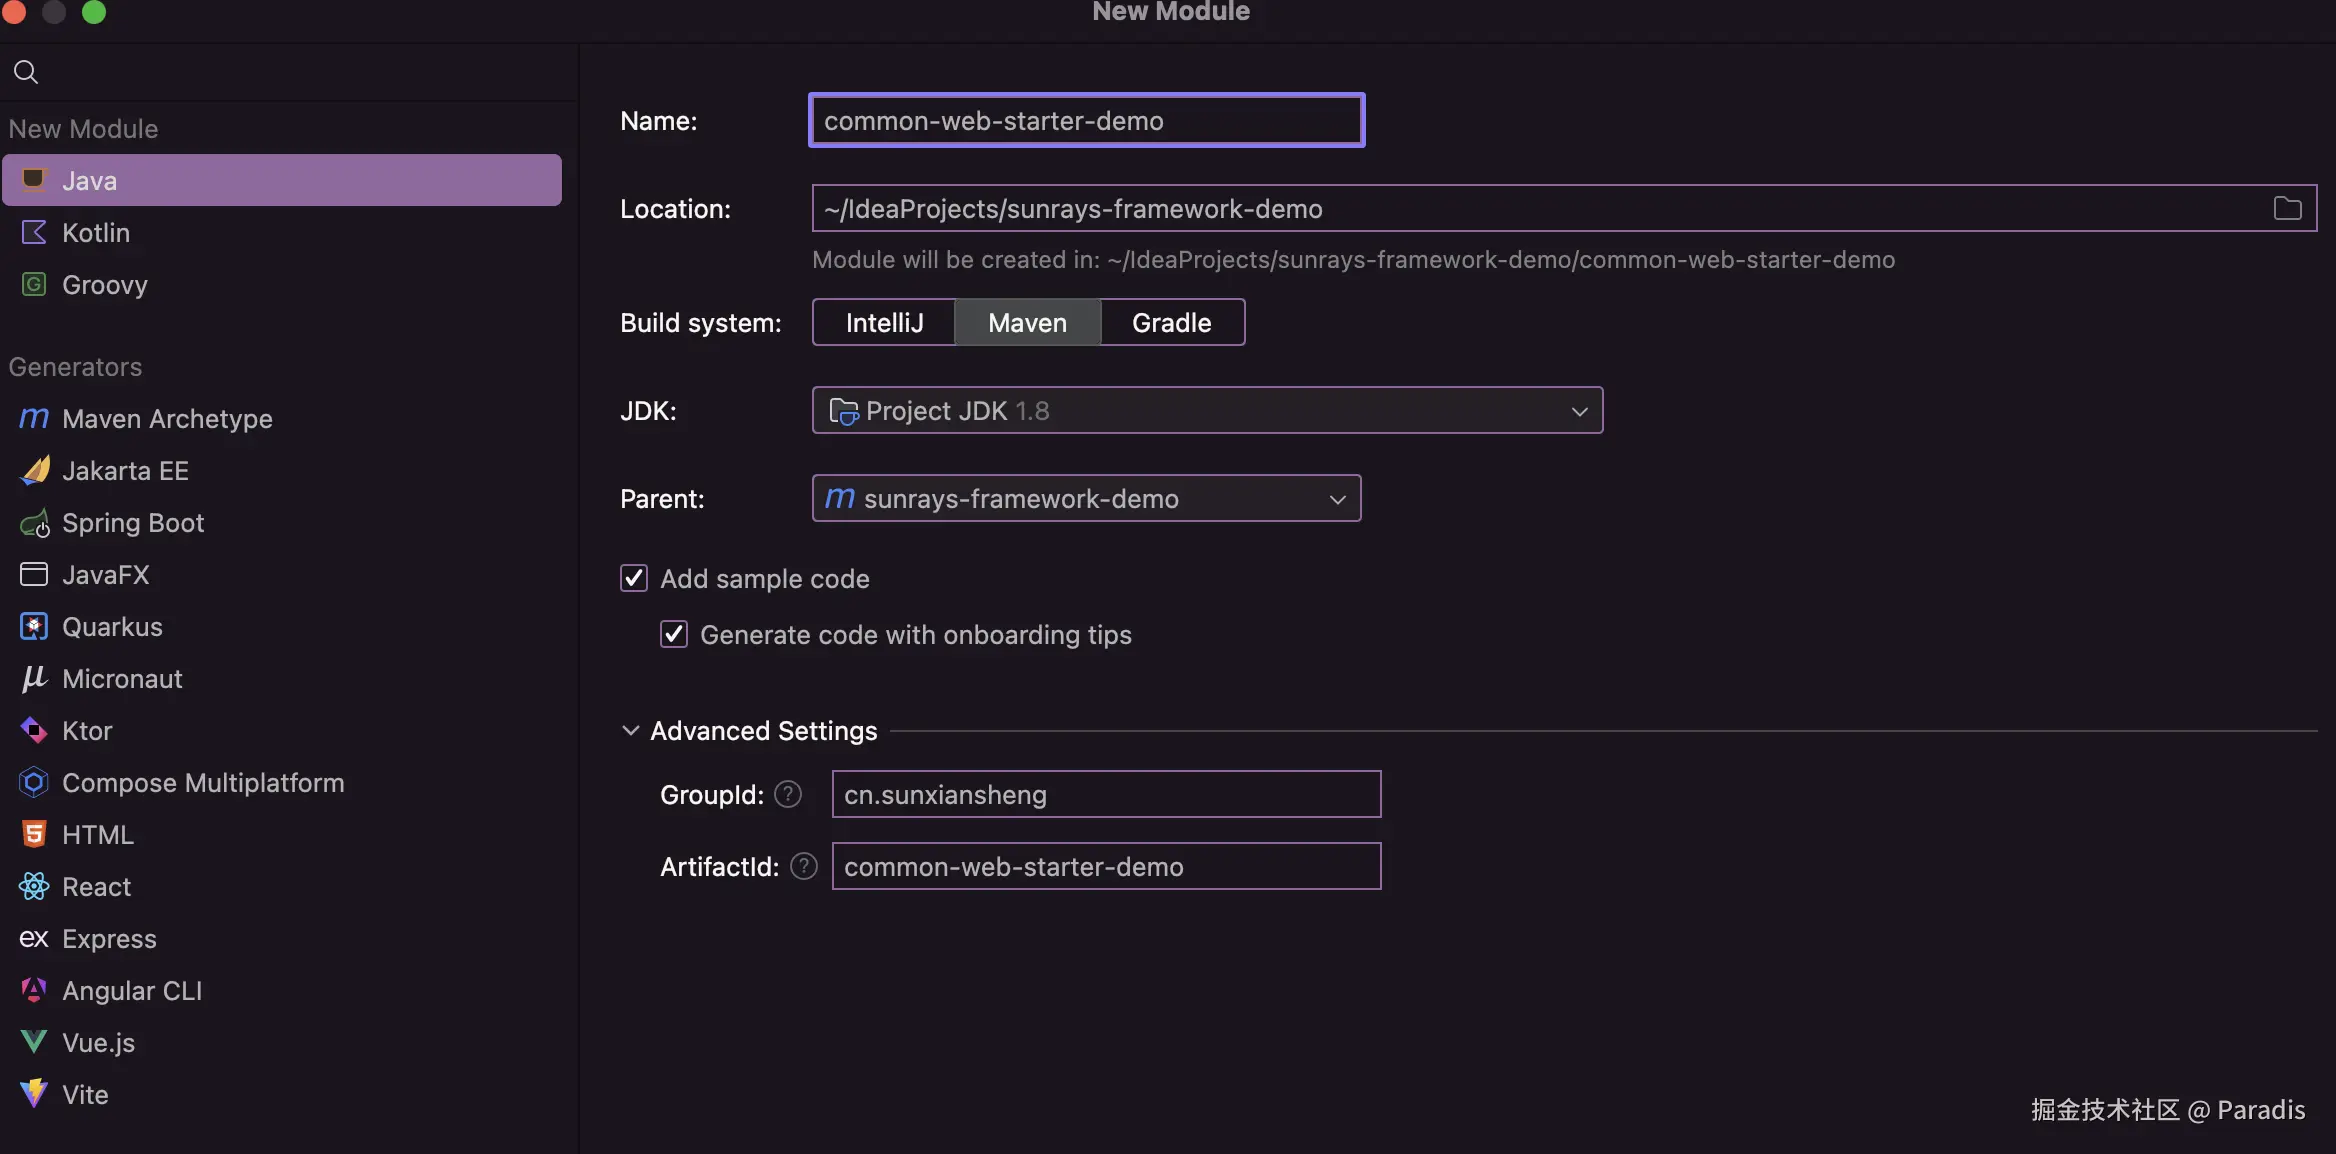Select the Vue.js generator icon
2336x1154 pixels.
coord(34,1042)
